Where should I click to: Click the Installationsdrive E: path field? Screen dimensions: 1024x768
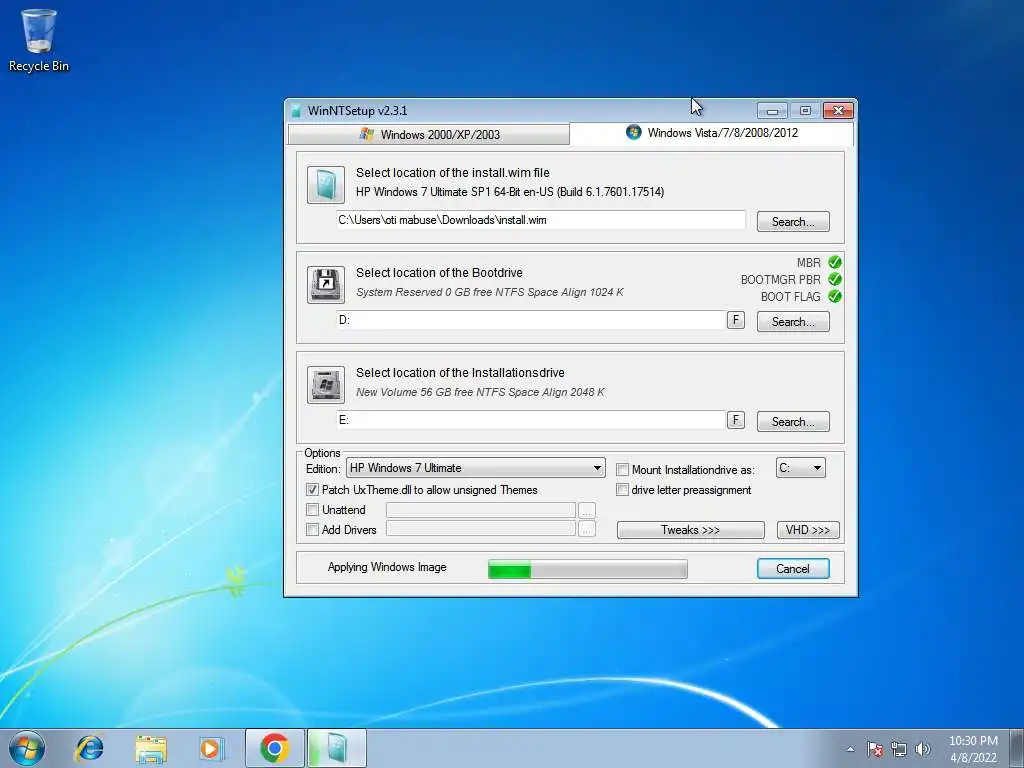(x=531, y=420)
